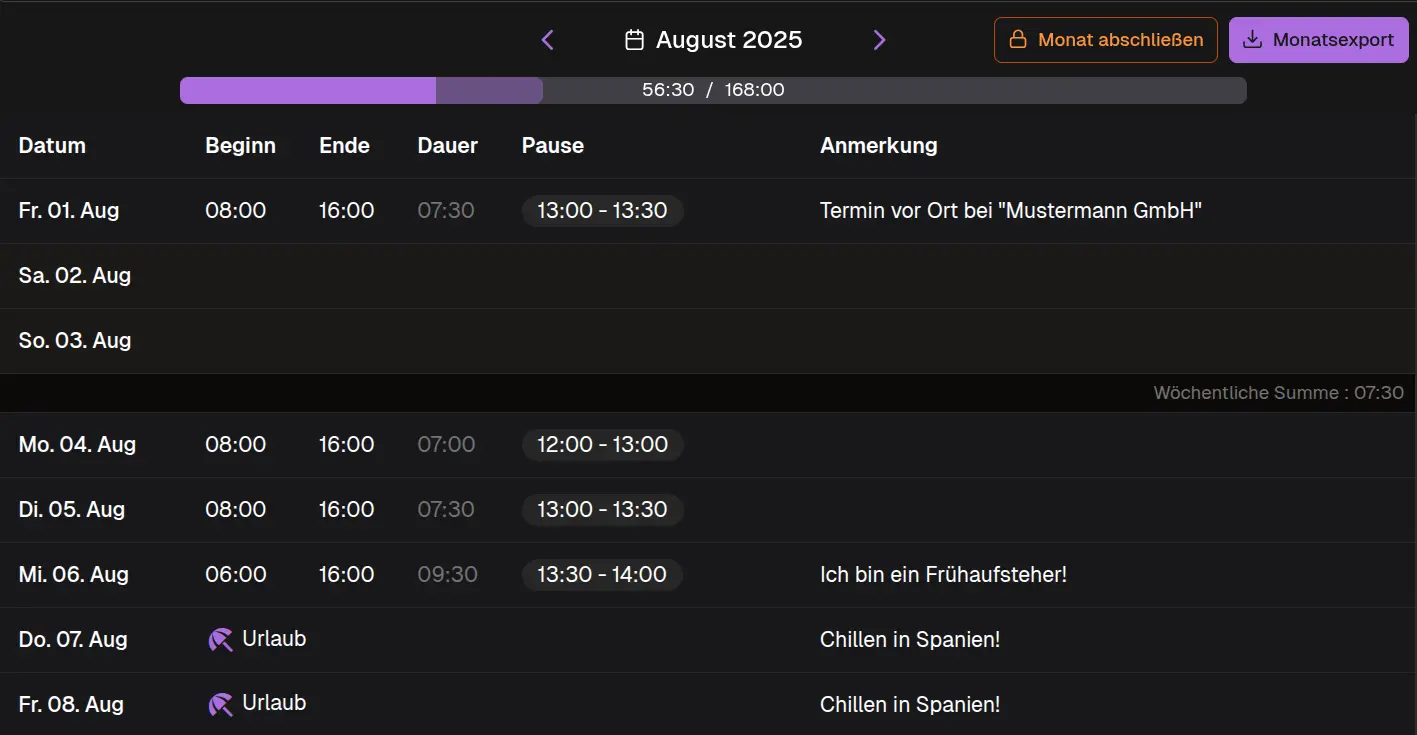Screen dimensions: 1417x735
Task: Go to next month with right chevron
Action: click(x=879, y=40)
